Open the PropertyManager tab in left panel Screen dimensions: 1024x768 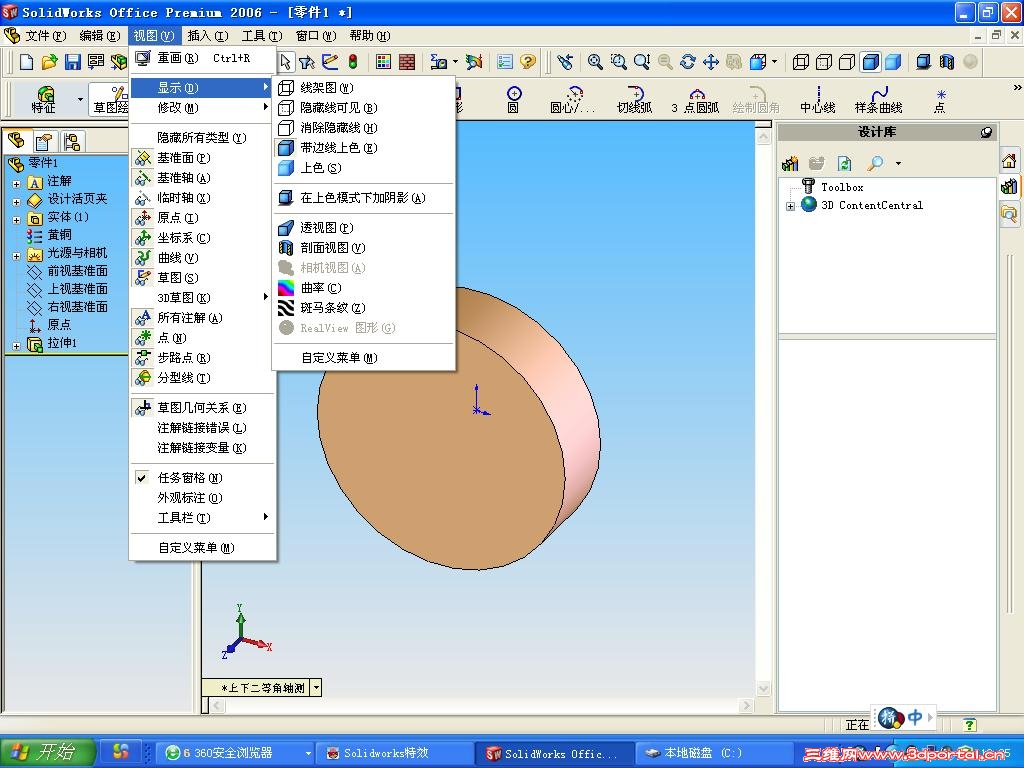coord(44,141)
